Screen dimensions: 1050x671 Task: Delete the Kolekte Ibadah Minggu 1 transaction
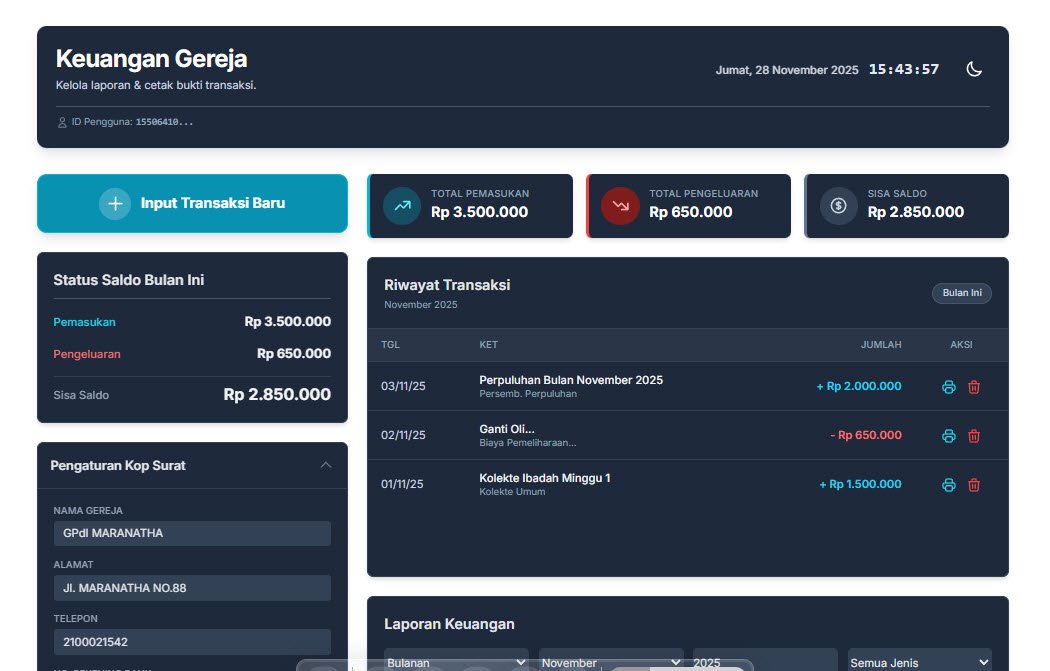[974, 485]
